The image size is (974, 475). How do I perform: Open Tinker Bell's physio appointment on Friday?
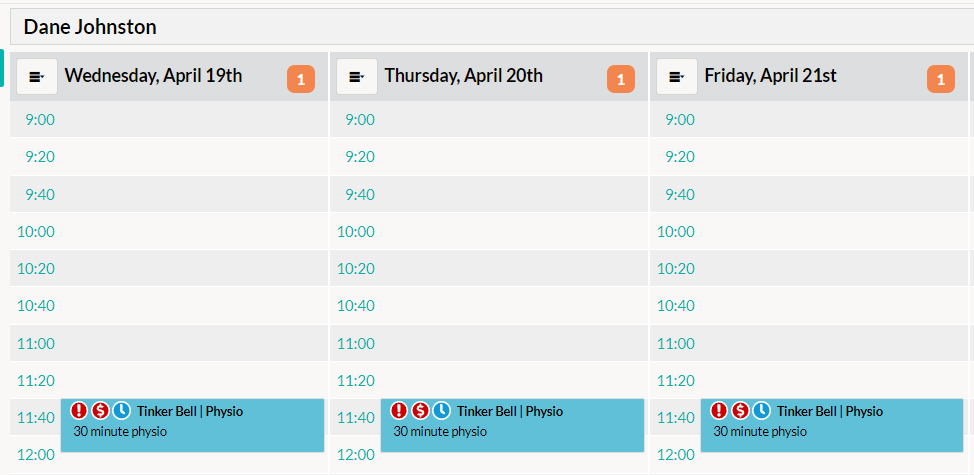[x=832, y=425]
